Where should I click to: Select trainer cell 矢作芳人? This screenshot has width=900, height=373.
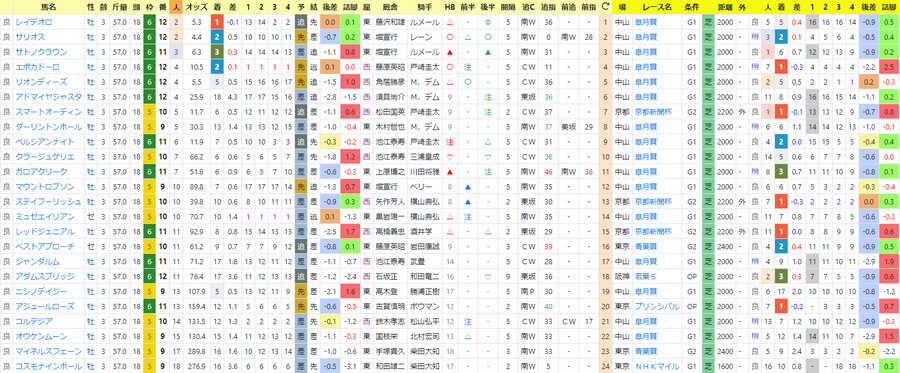(390, 201)
